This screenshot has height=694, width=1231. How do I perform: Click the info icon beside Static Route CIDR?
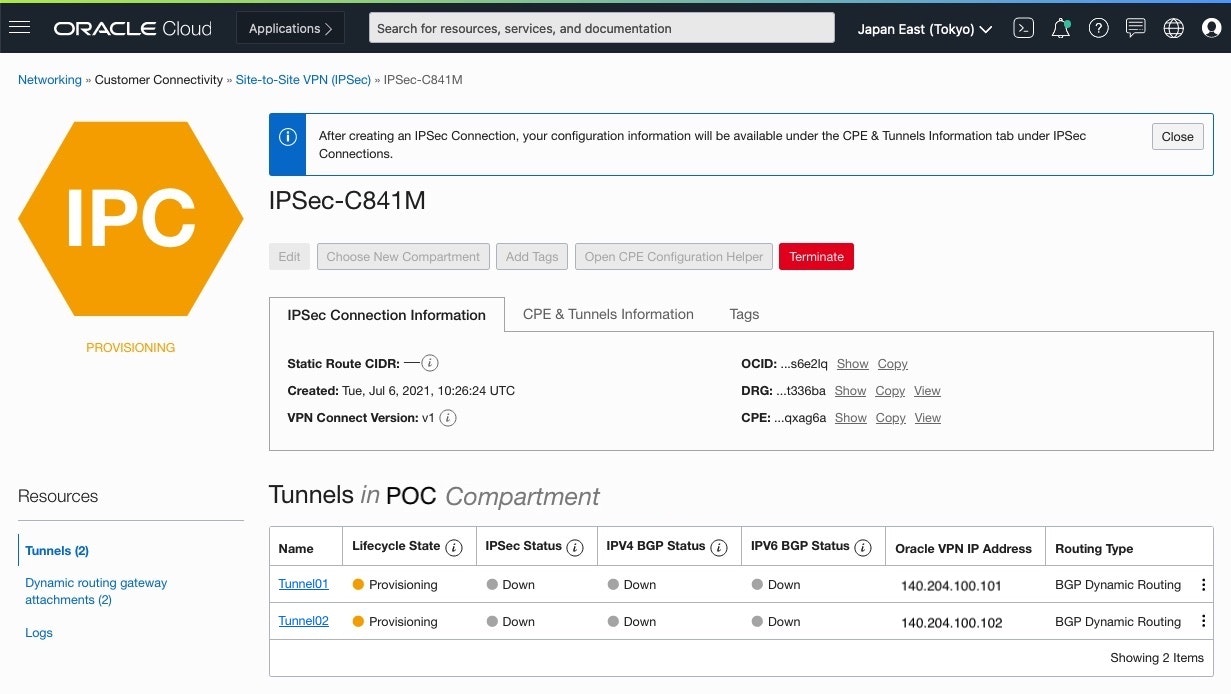430,363
